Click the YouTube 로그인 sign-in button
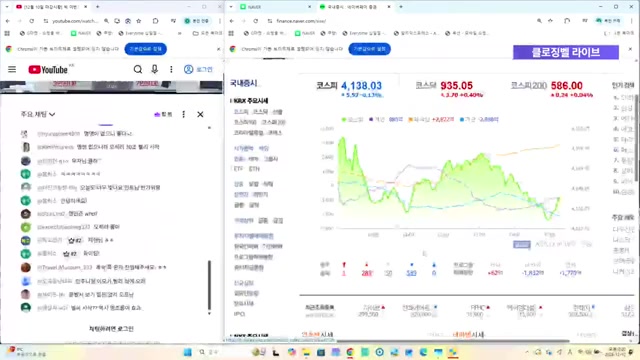 [x=198, y=69]
